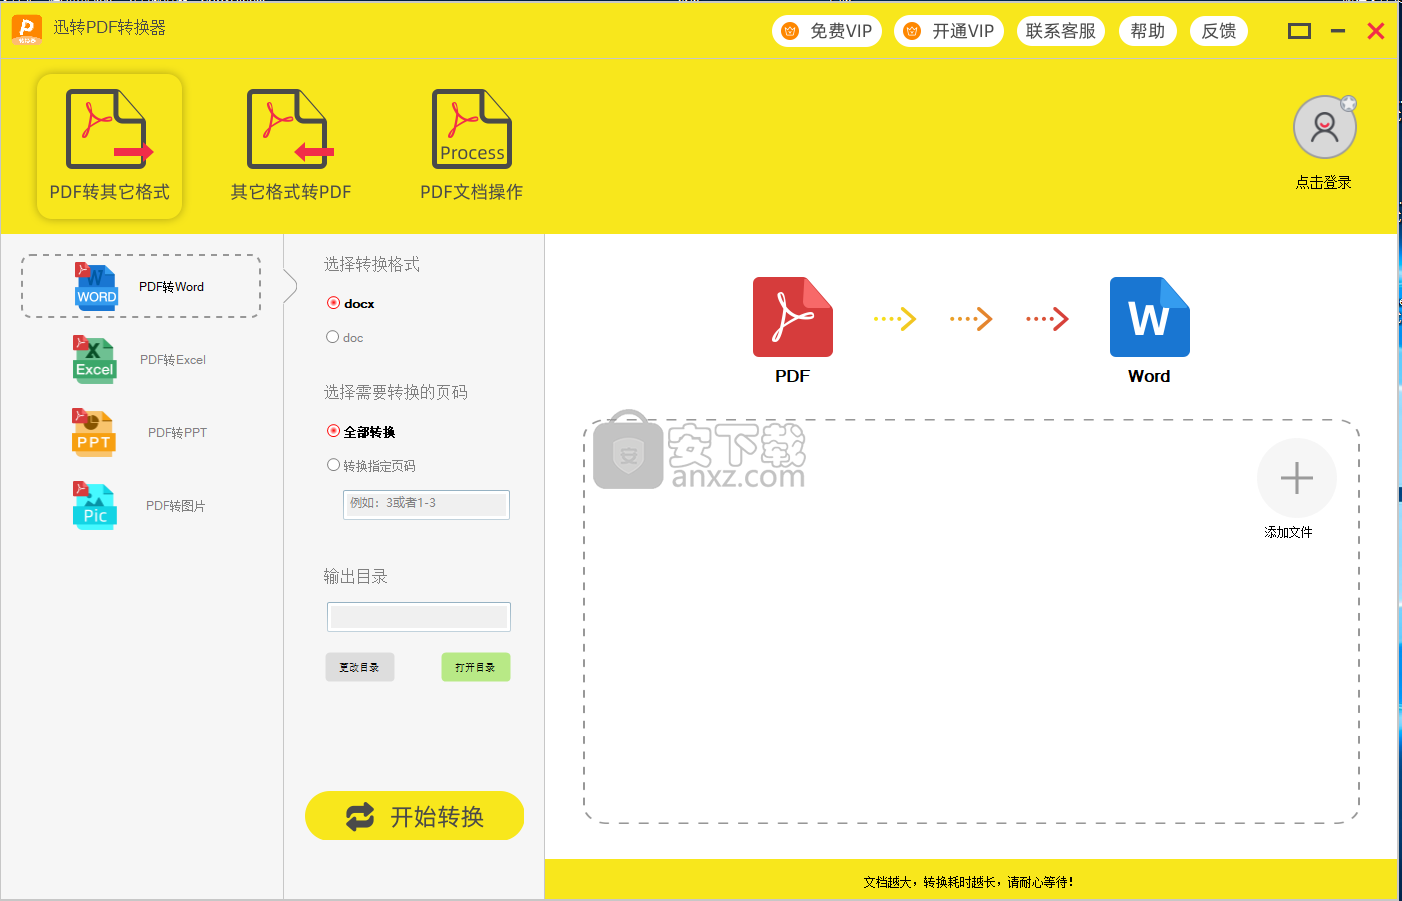Select the PDF转其它格式 mode icon
The width and height of the screenshot is (1402, 901).
tap(109, 129)
